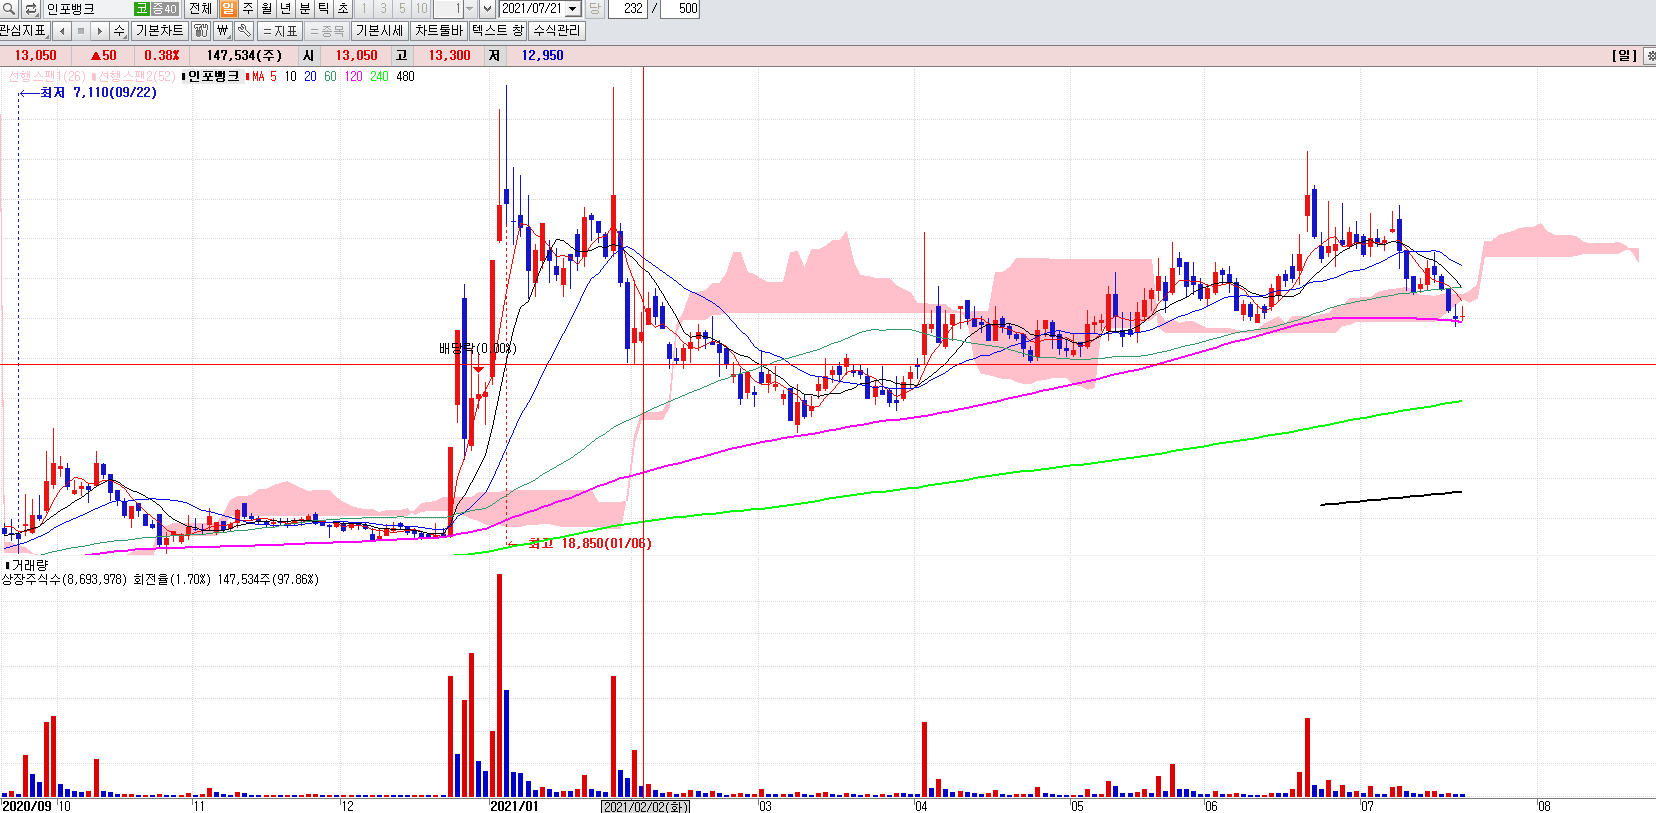Click the 기본차트 button
The height and width of the screenshot is (813, 1656).
coord(160,31)
